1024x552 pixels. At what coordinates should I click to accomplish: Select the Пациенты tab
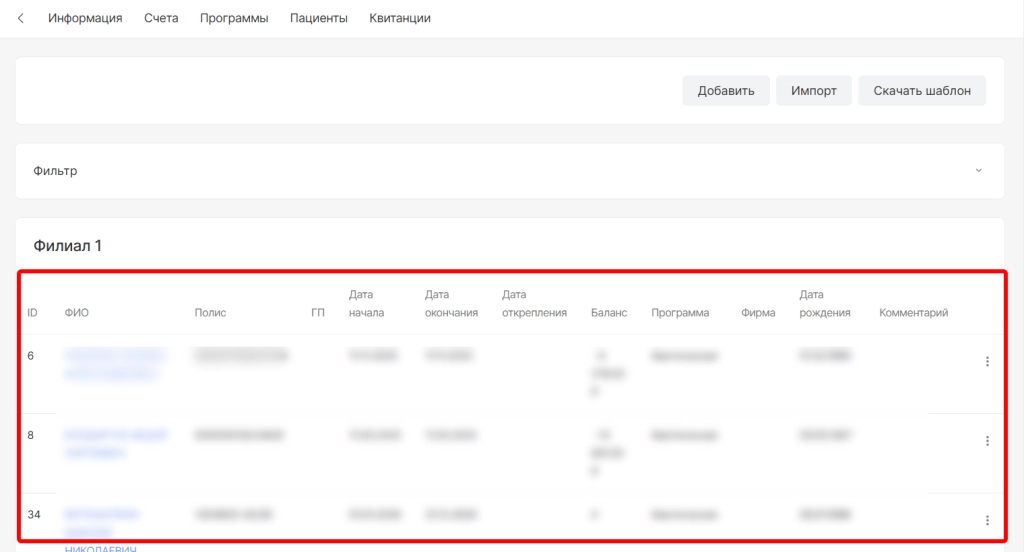click(319, 18)
